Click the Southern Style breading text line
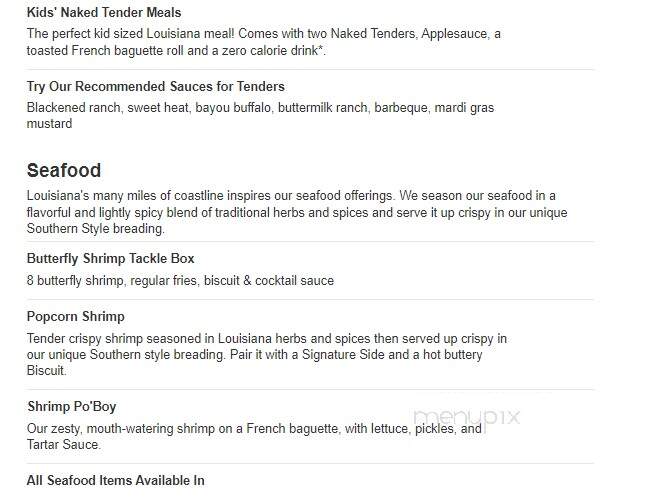The height and width of the screenshot is (500, 646). coord(96,229)
